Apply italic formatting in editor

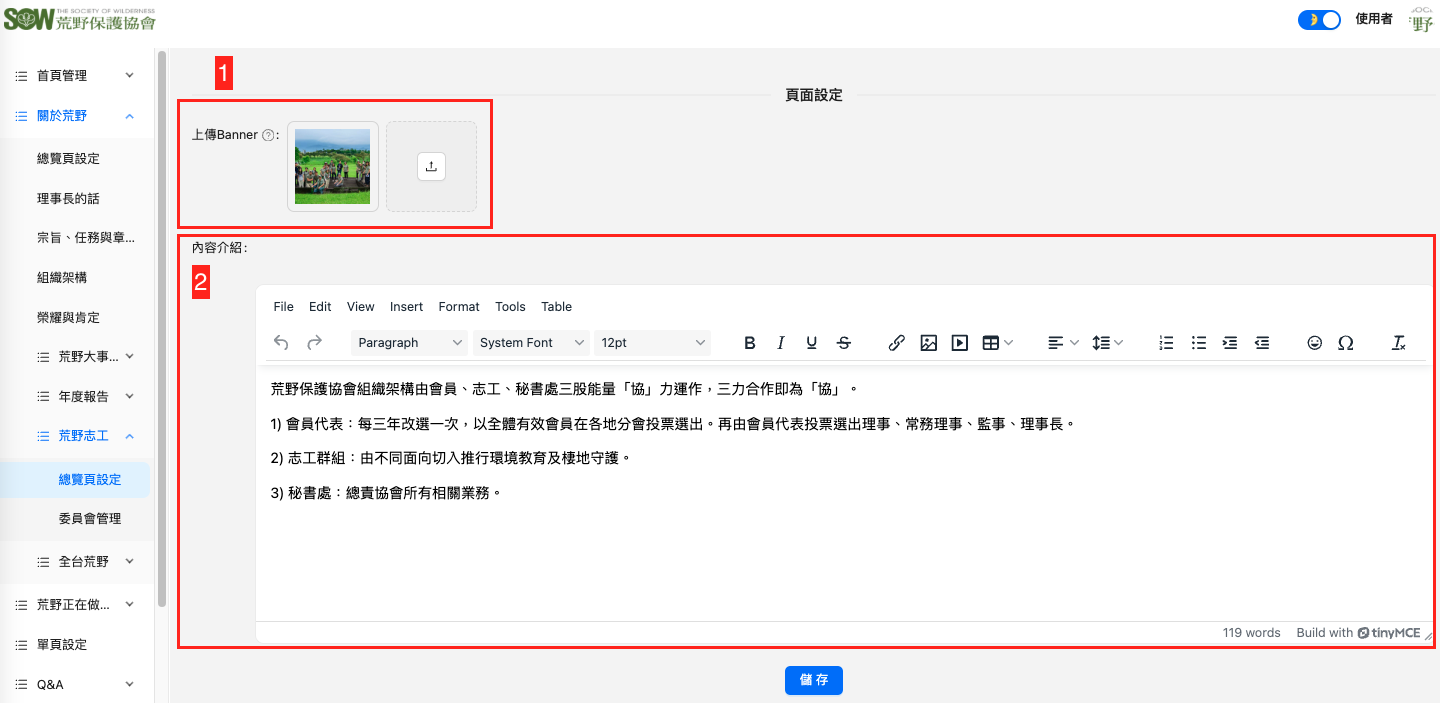pyautogui.click(x=781, y=343)
